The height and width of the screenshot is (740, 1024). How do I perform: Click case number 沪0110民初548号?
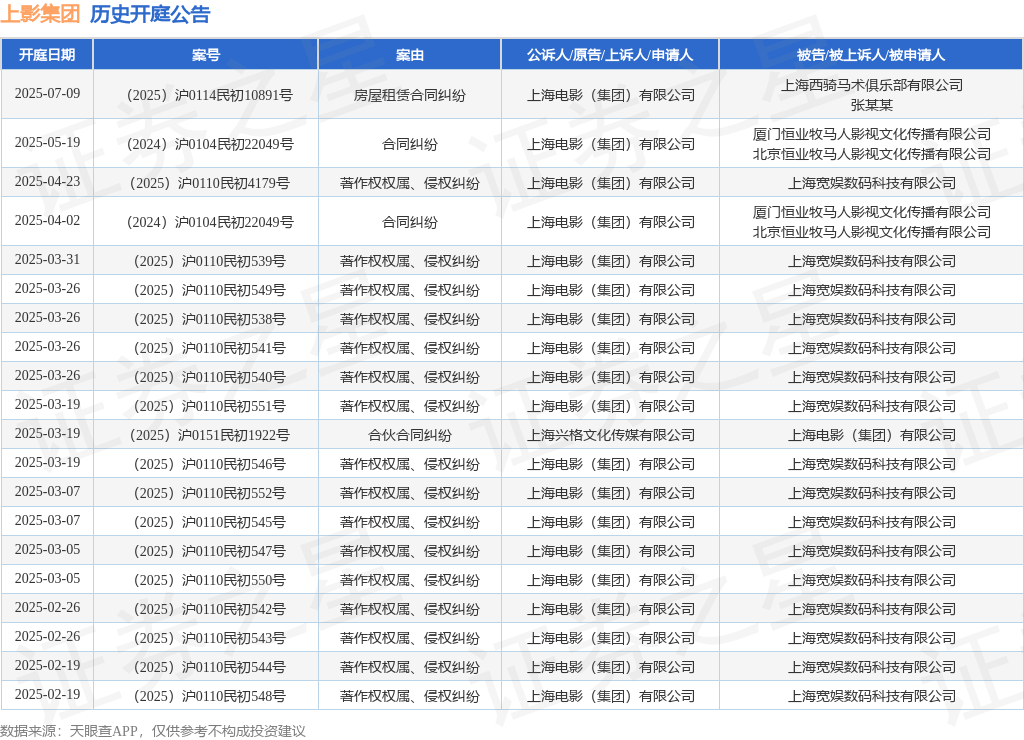pyautogui.click(x=234, y=696)
